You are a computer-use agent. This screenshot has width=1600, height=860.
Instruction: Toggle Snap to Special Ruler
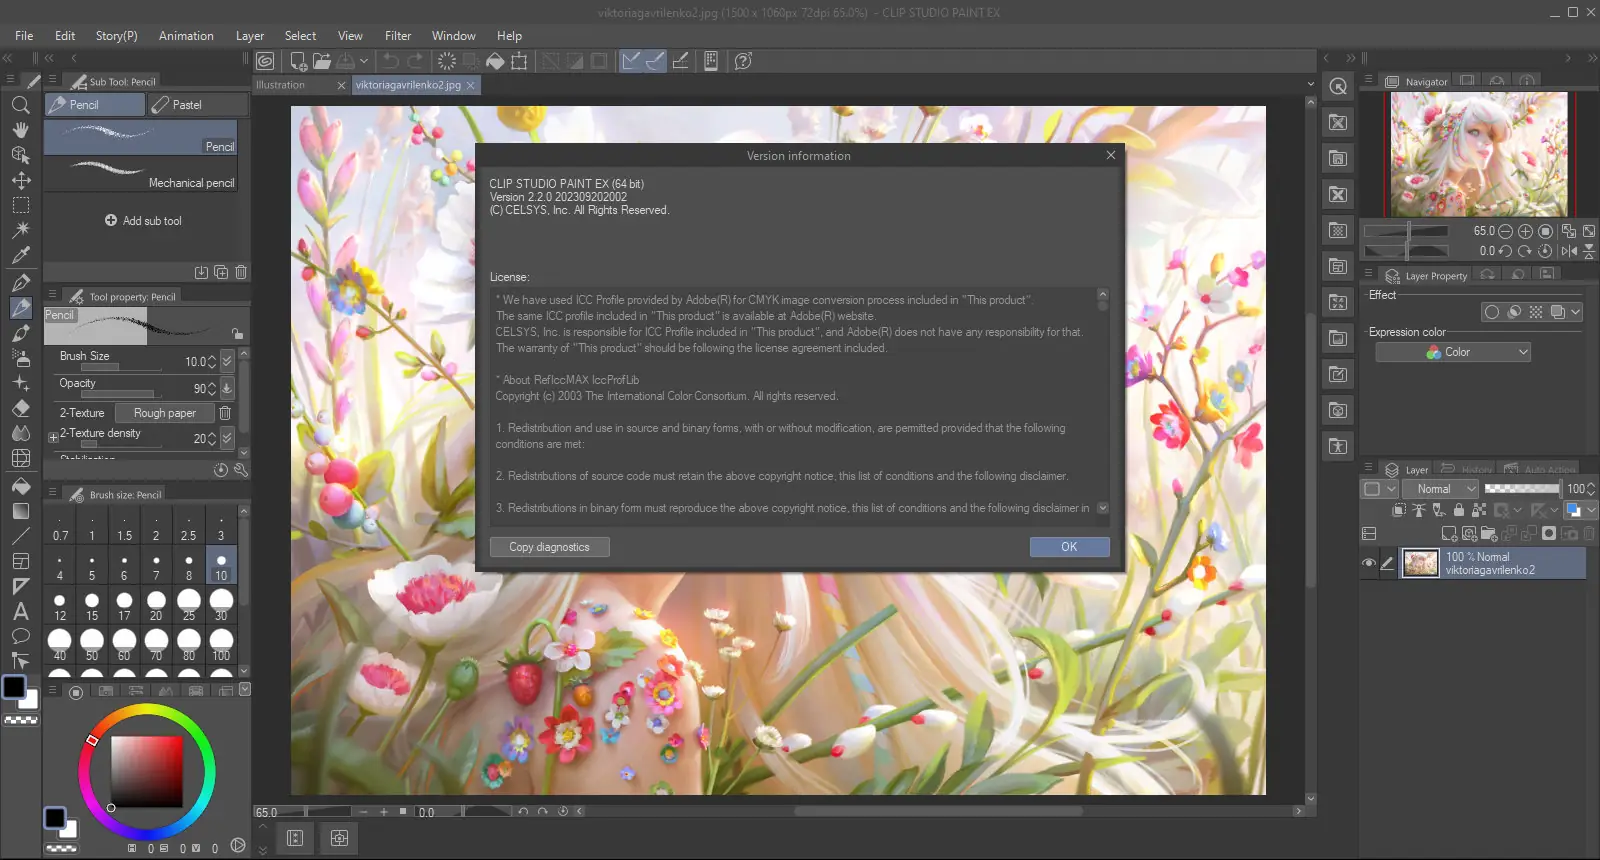(655, 61)
